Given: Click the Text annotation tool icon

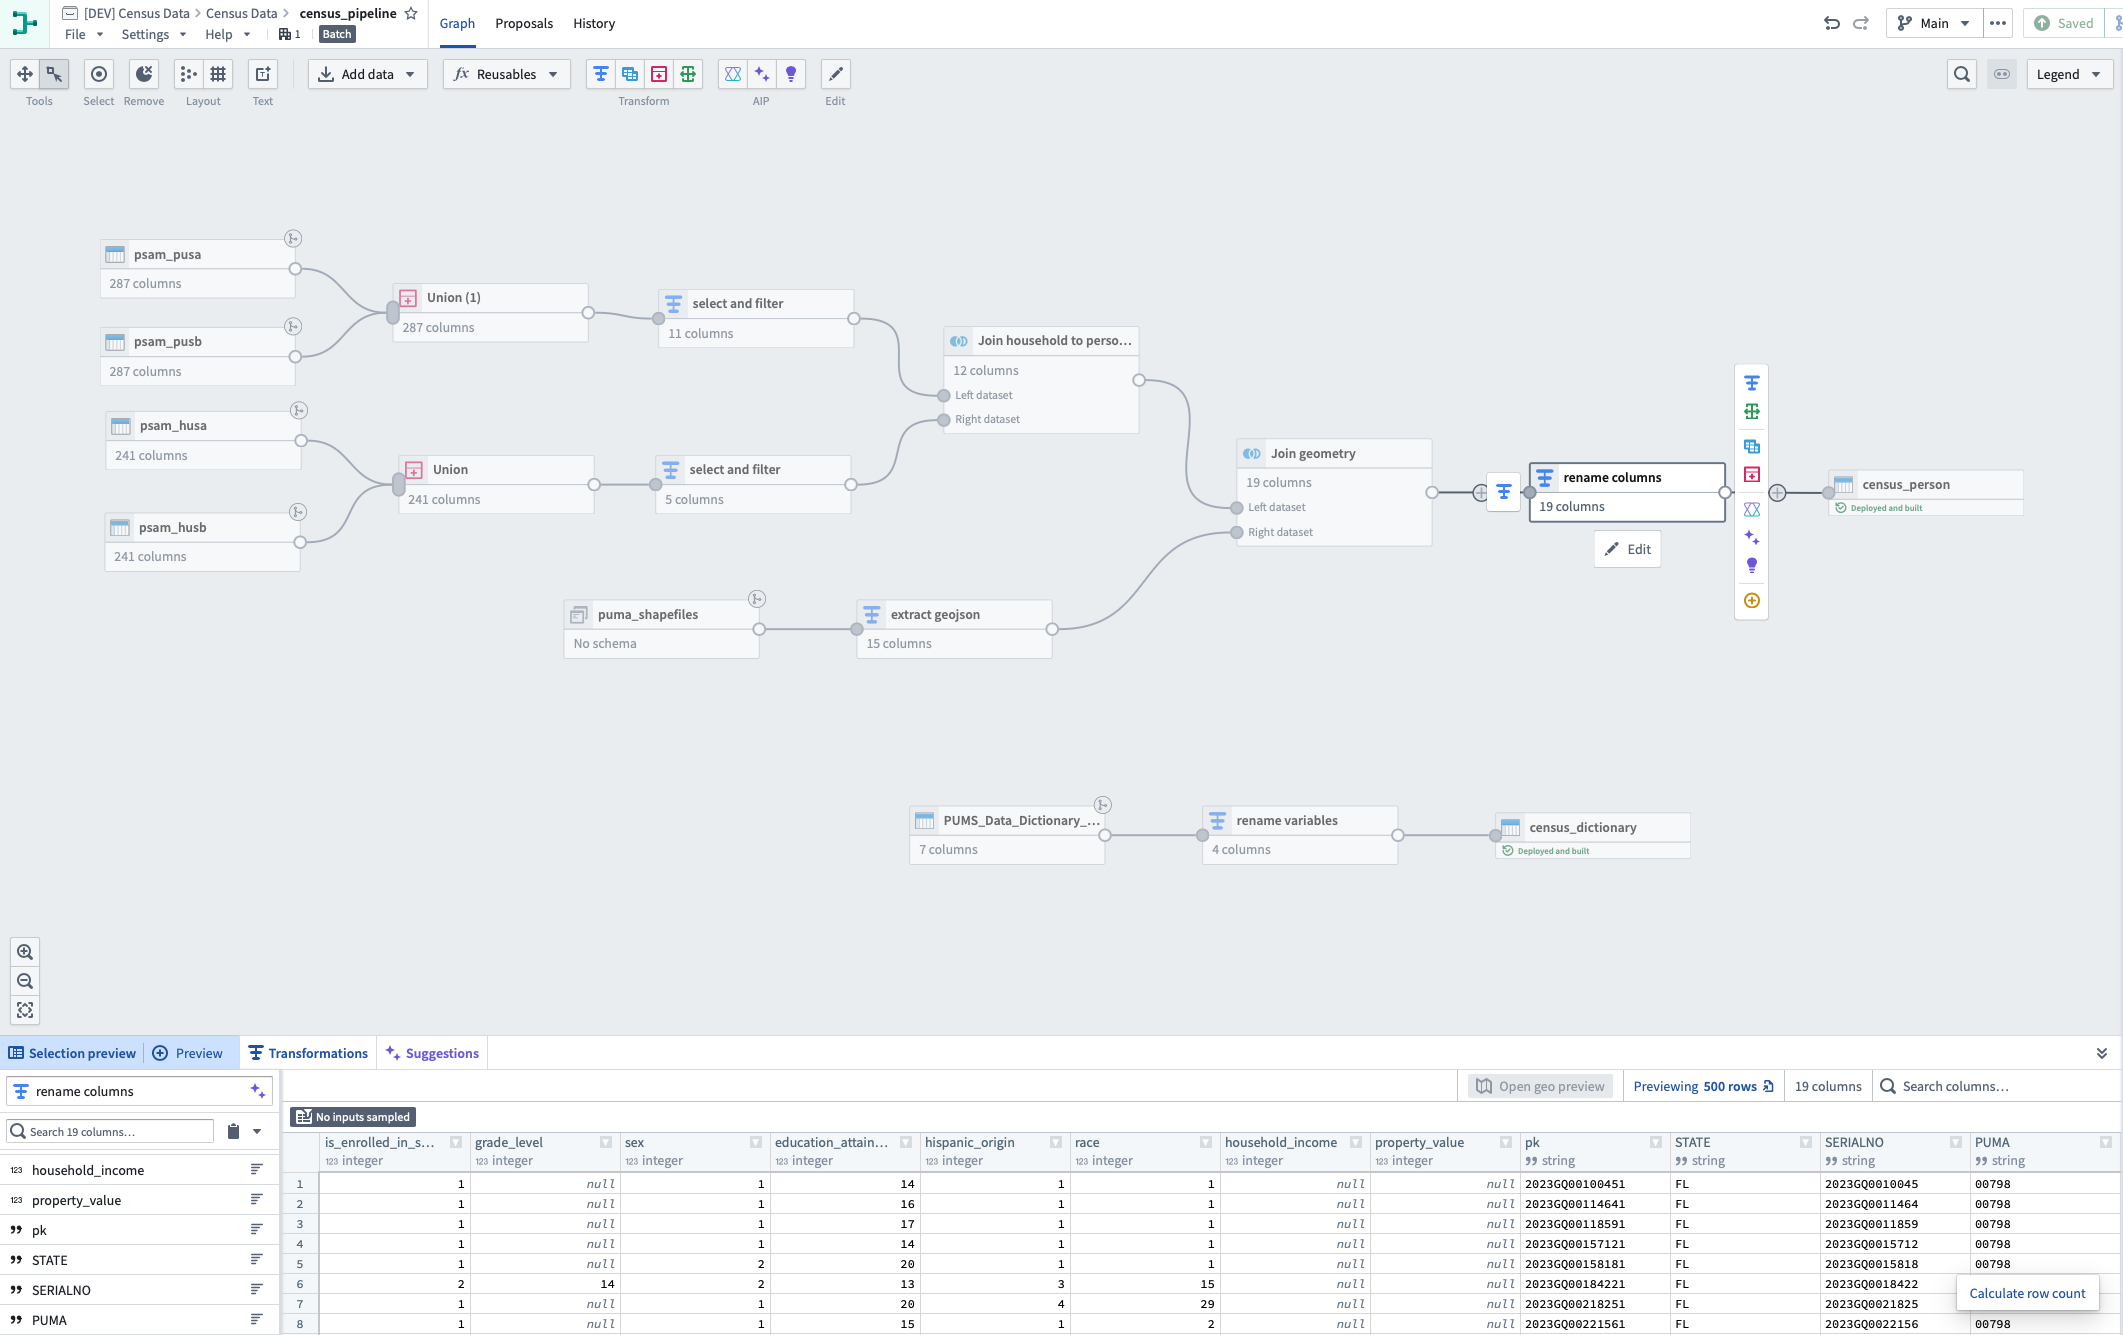Looking at the screenshot, I should coord(262,74).
